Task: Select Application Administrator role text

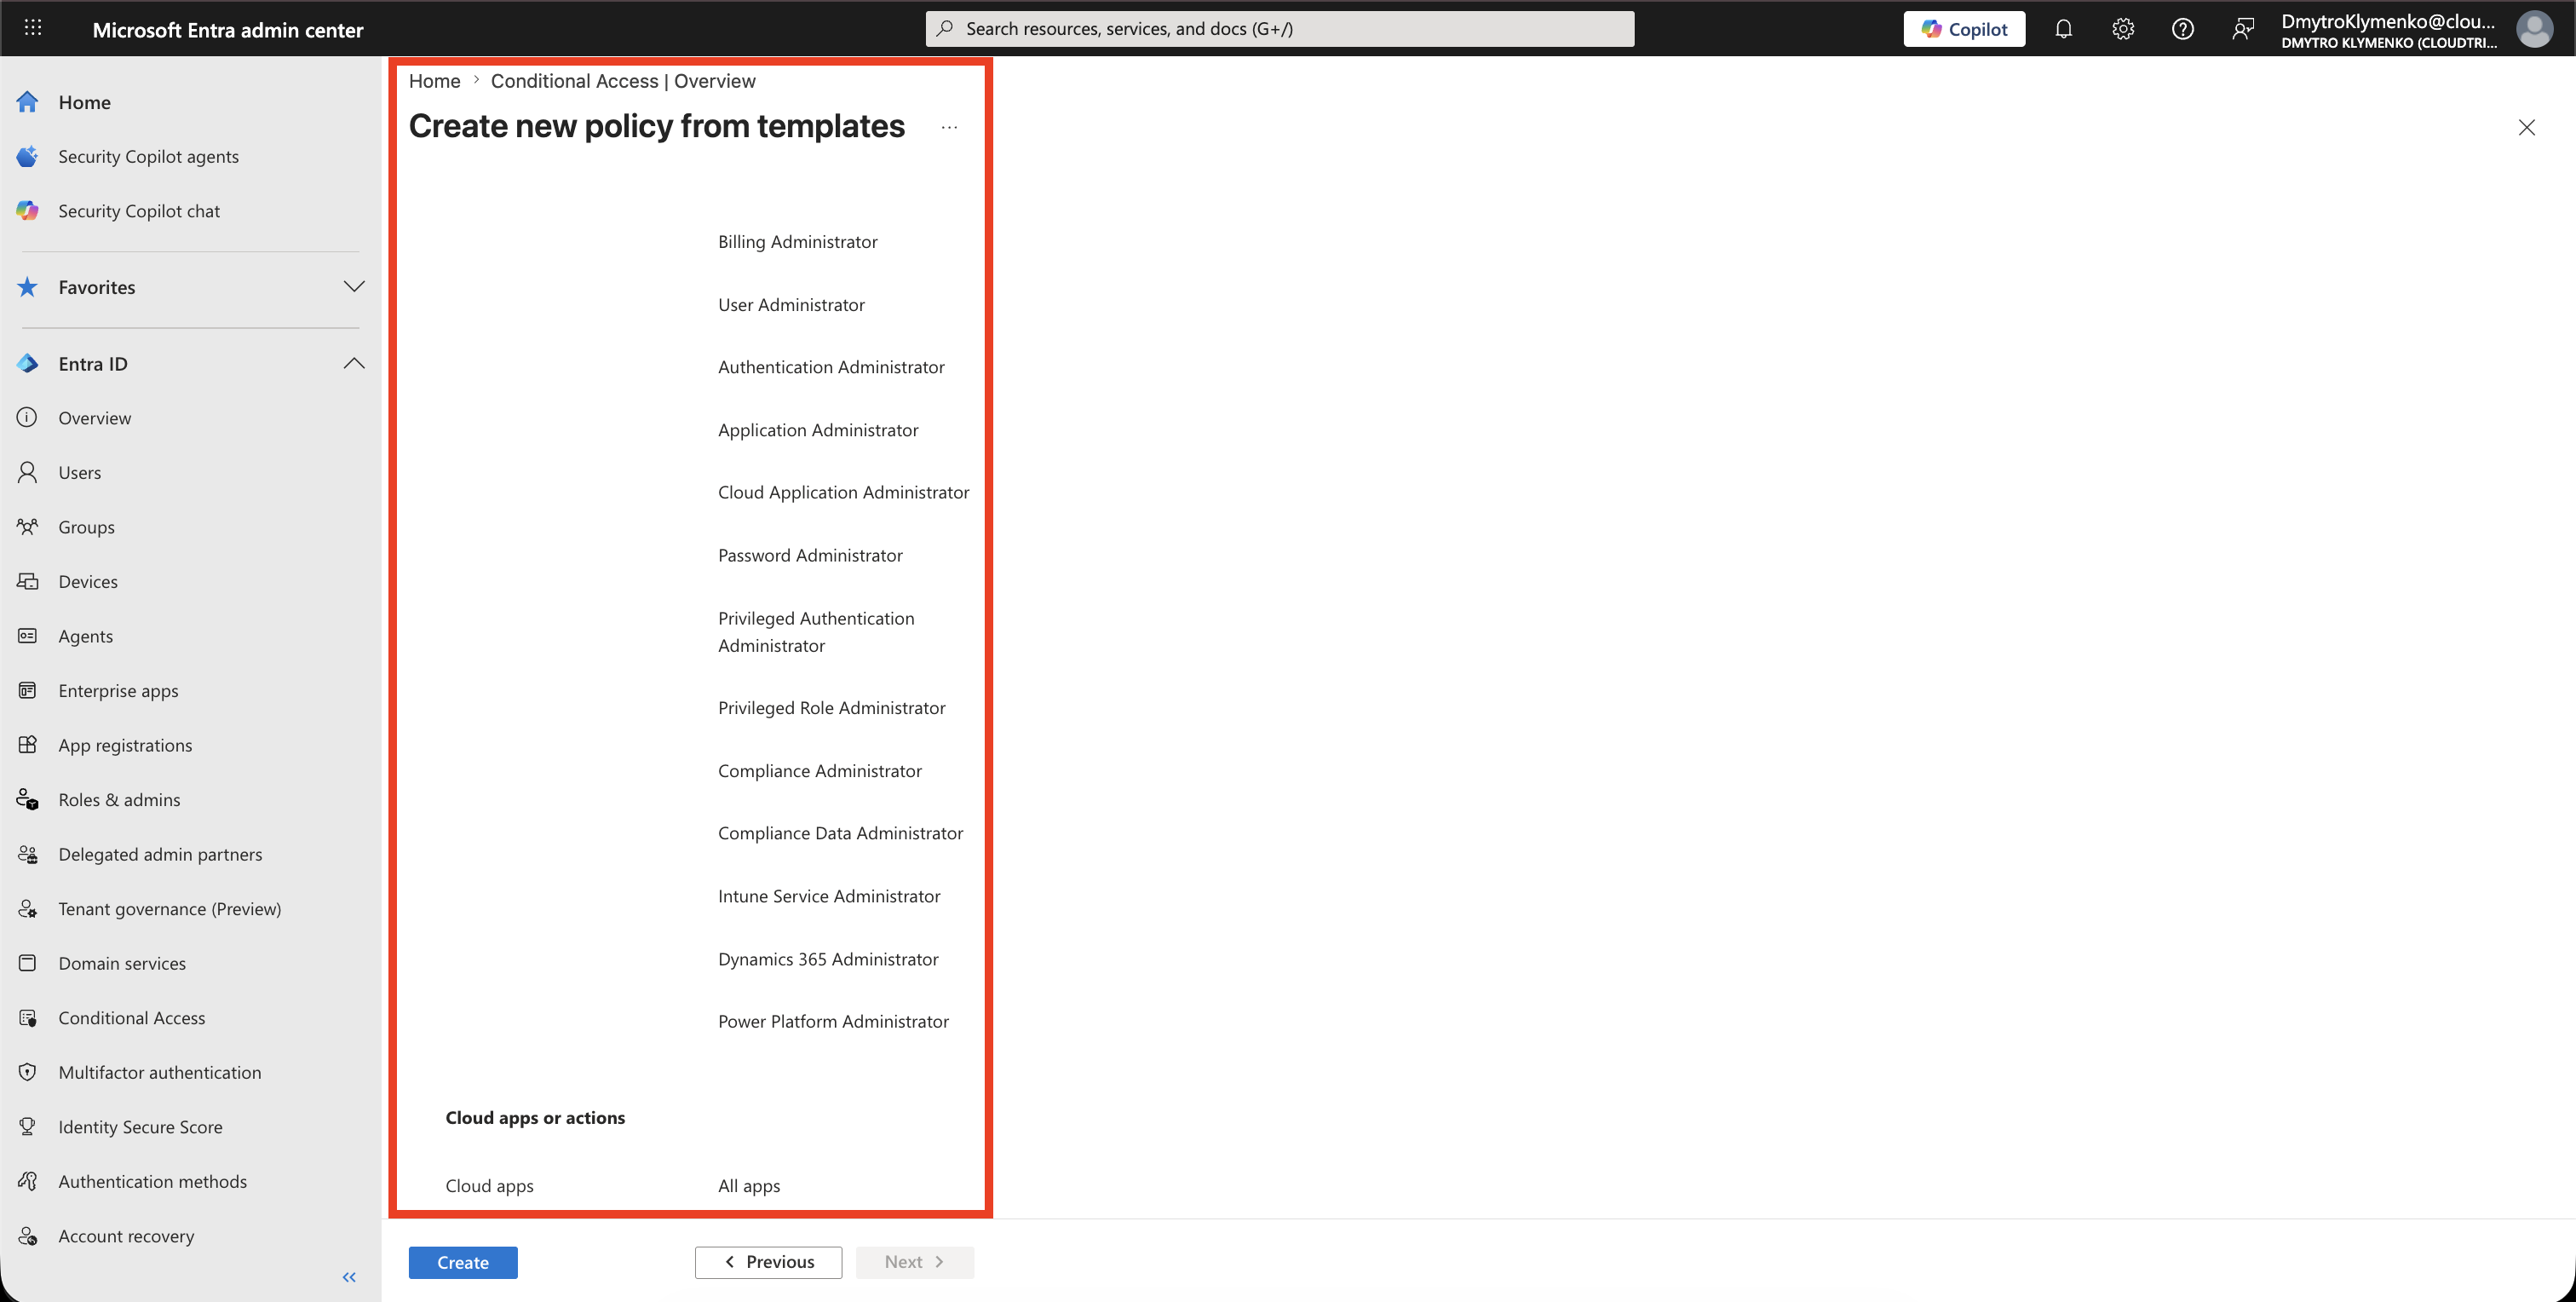Action: [x=818, y=430]
